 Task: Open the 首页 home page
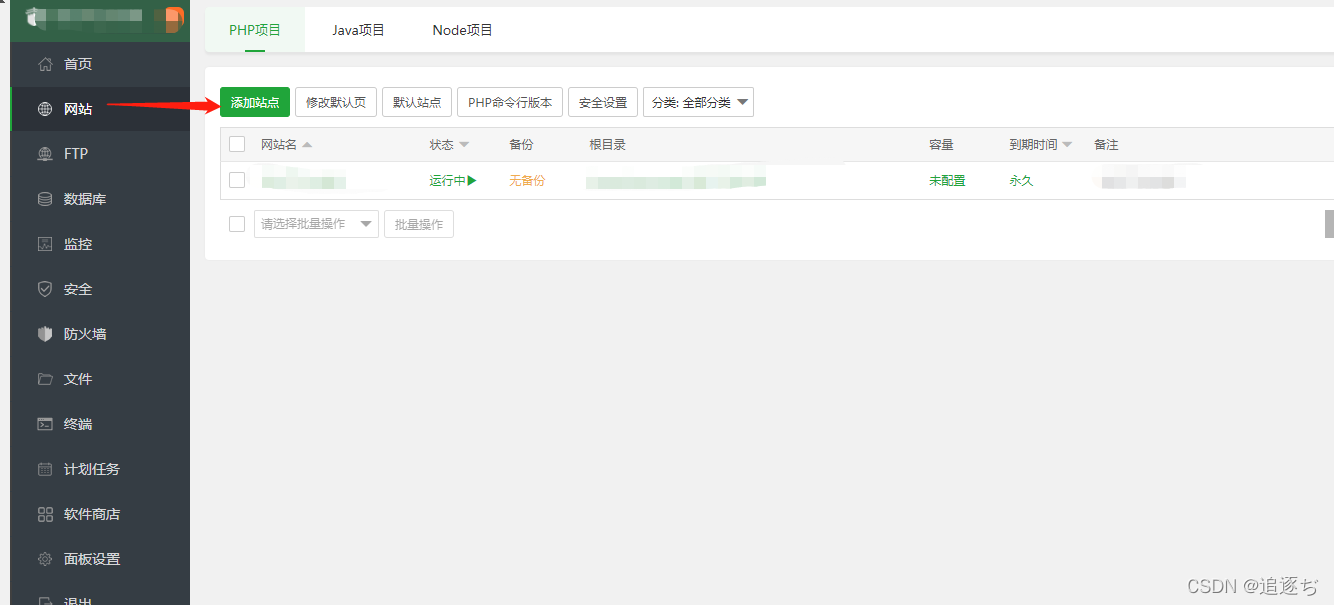pos(77,63)
